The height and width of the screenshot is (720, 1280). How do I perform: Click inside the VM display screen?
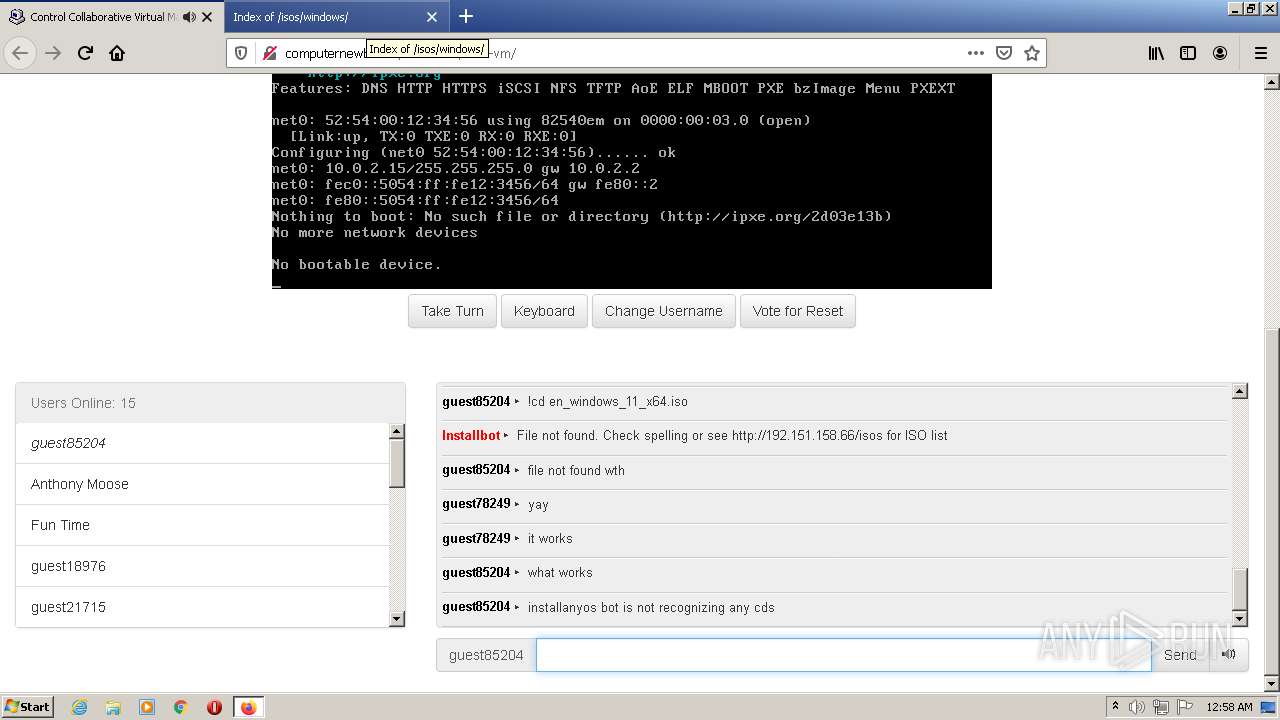tap(631, 181)
